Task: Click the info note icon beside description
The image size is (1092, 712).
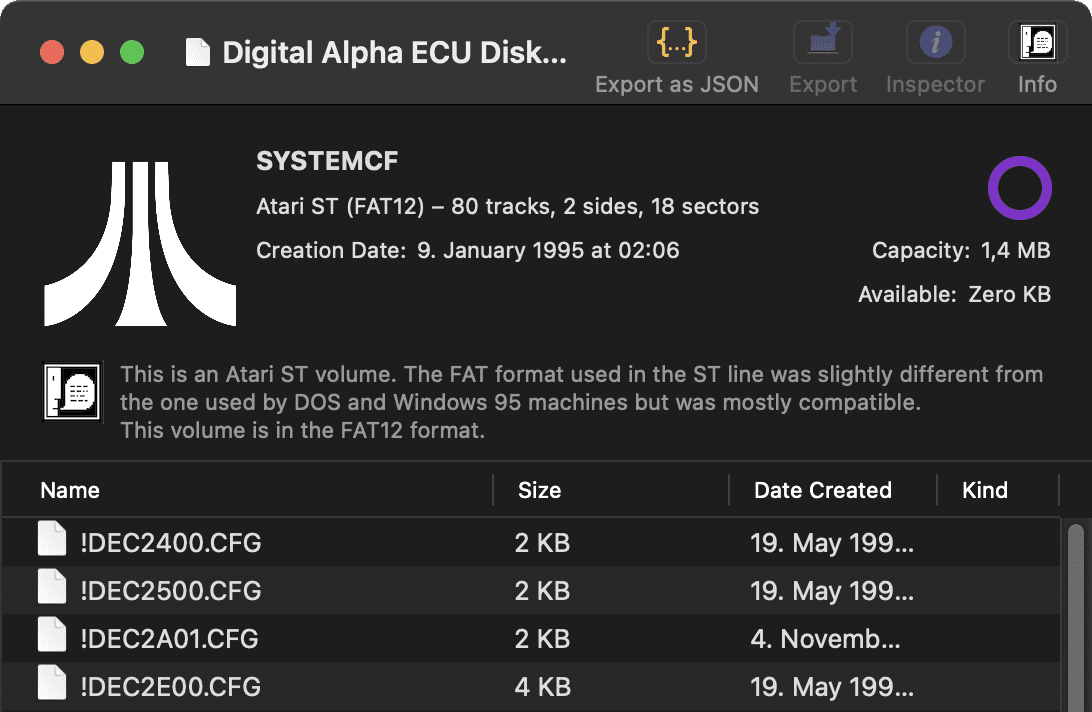Action: pos(71,391)
